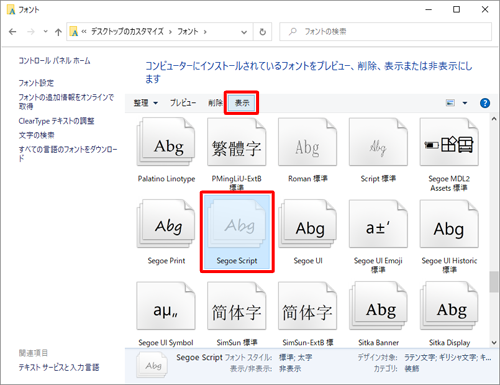Screen dimensions: 500x385
Task: Select the Sitka Banner font icon
Action: [378, 306]
